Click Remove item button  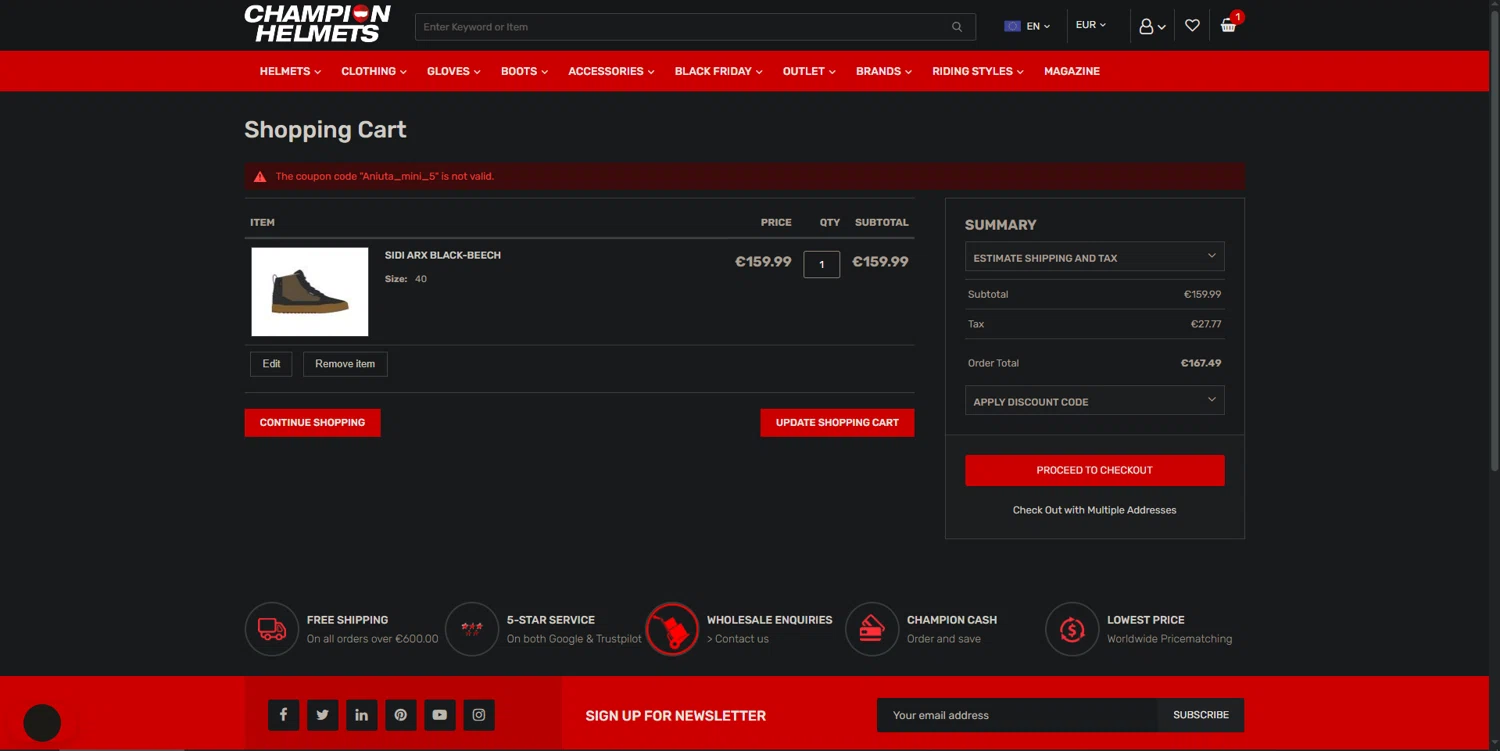tap(345, 364)
